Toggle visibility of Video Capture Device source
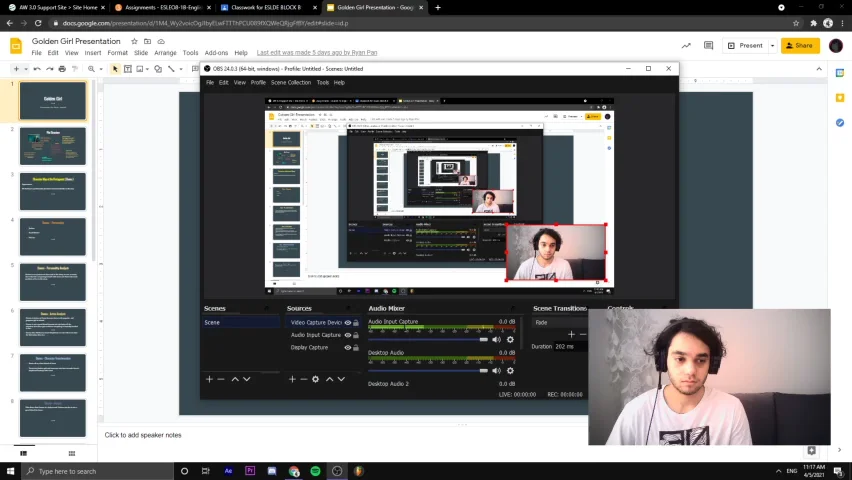852x480 pixels. tap(348, 322)
